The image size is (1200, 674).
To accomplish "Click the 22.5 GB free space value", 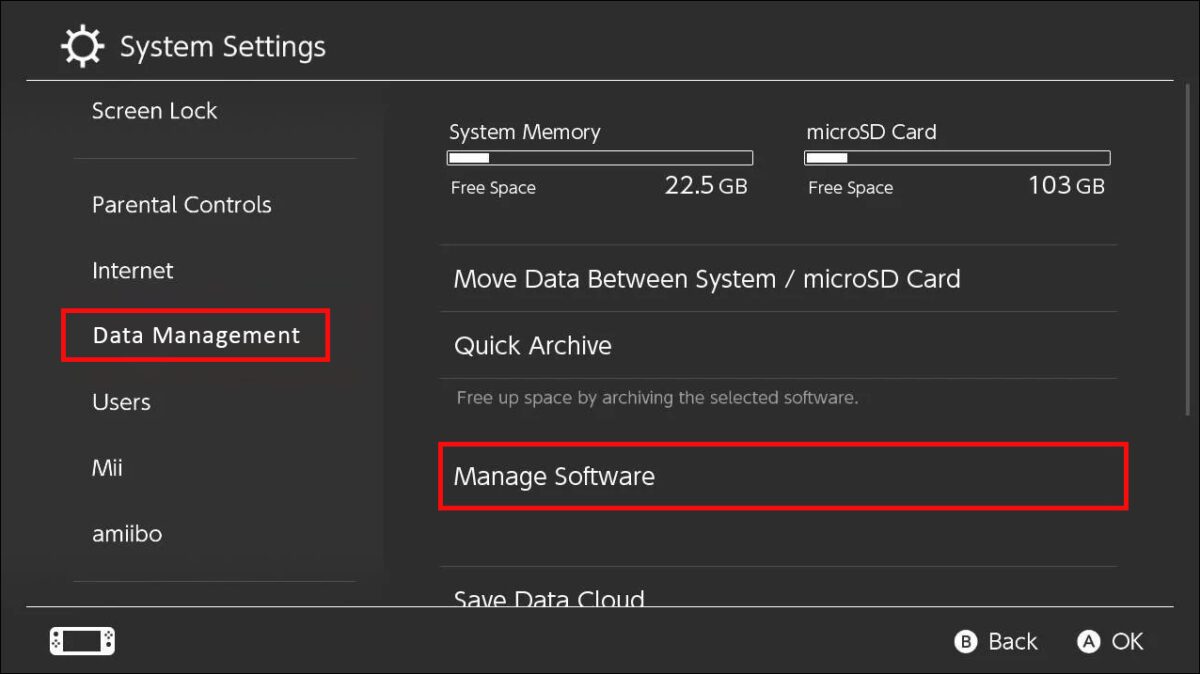I will click(705, 186).
